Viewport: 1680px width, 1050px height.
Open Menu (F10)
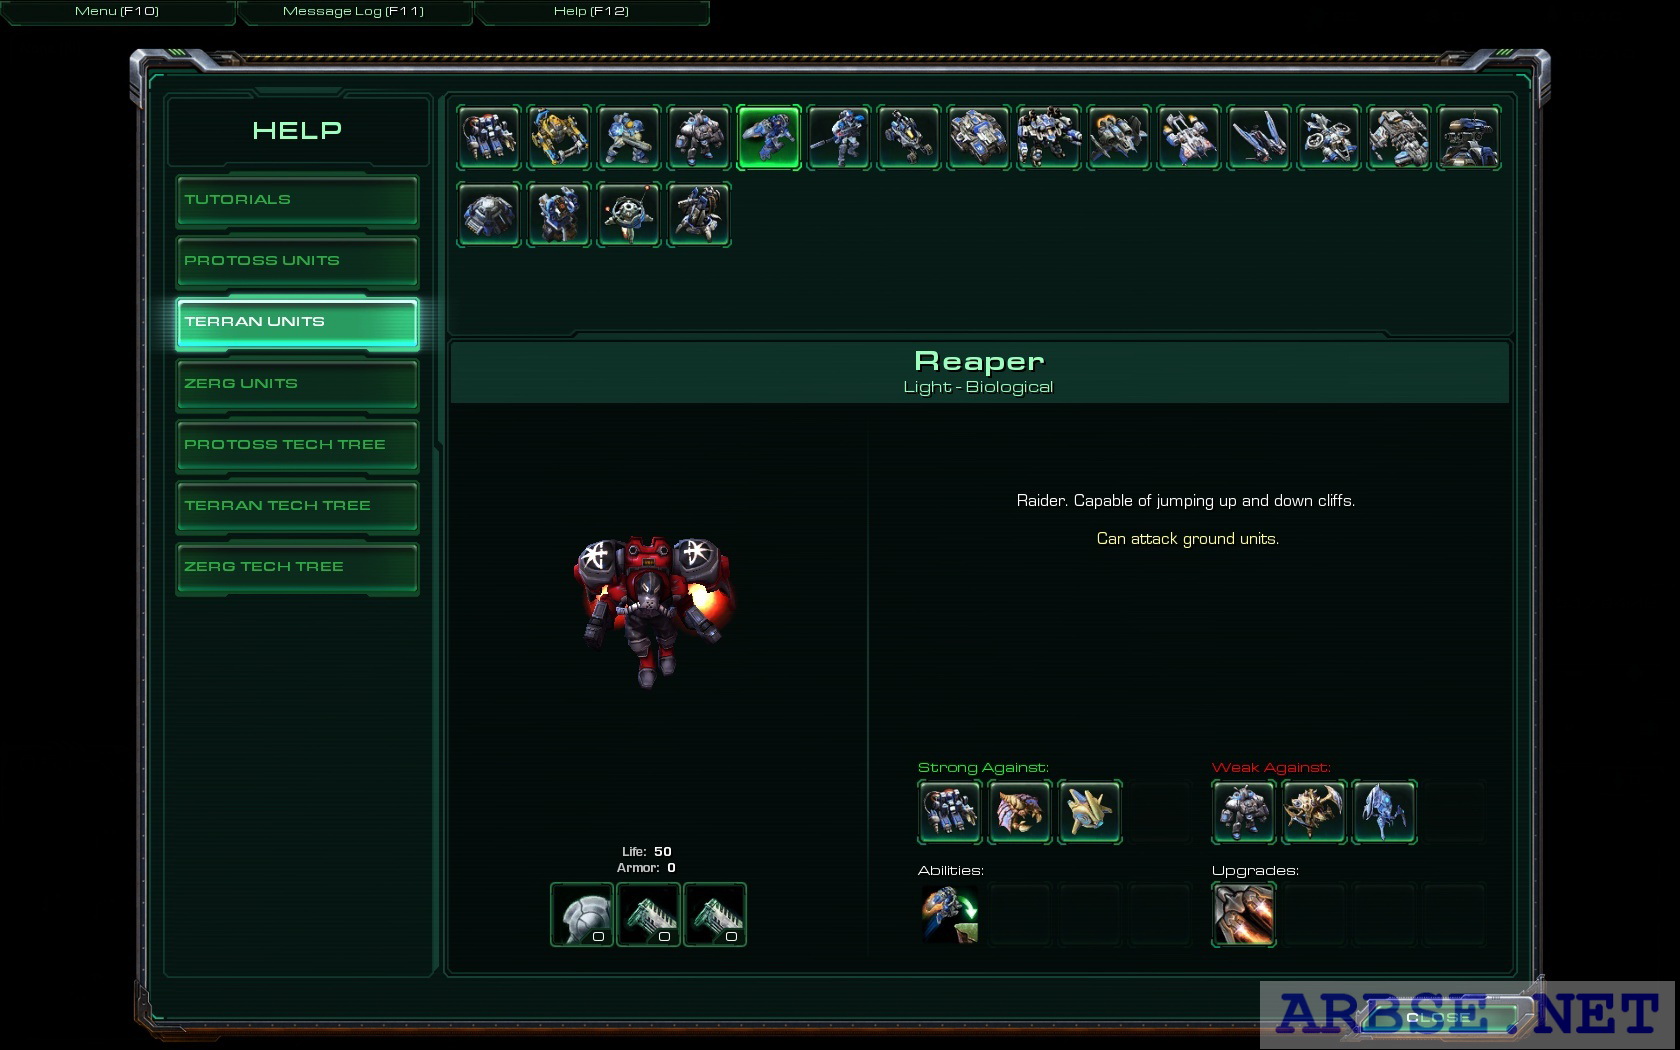point(117,11)
